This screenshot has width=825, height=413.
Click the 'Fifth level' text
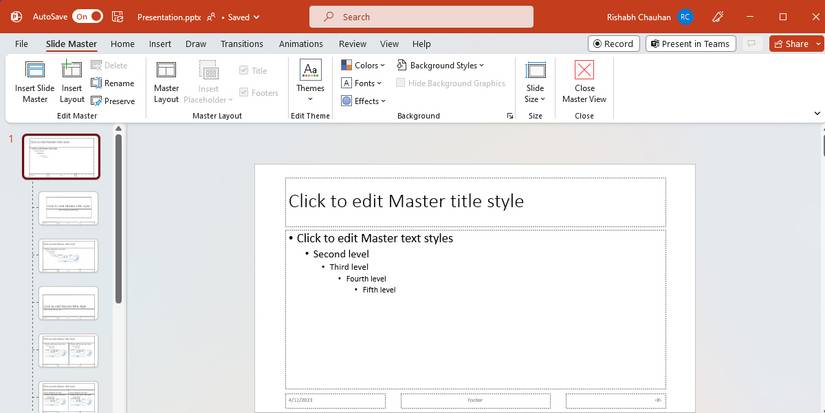coord(379,290)
